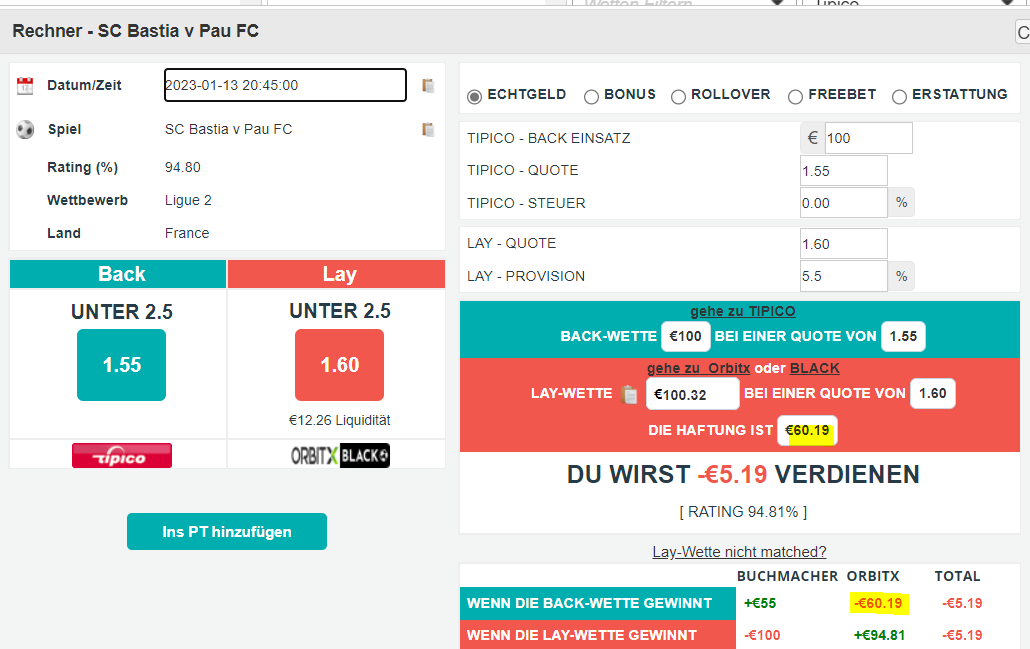Screen dimensions: 1030x649
Task: Open the Tipico bookmaker logo
Action: pyautogui.click(x=122, y=456)
